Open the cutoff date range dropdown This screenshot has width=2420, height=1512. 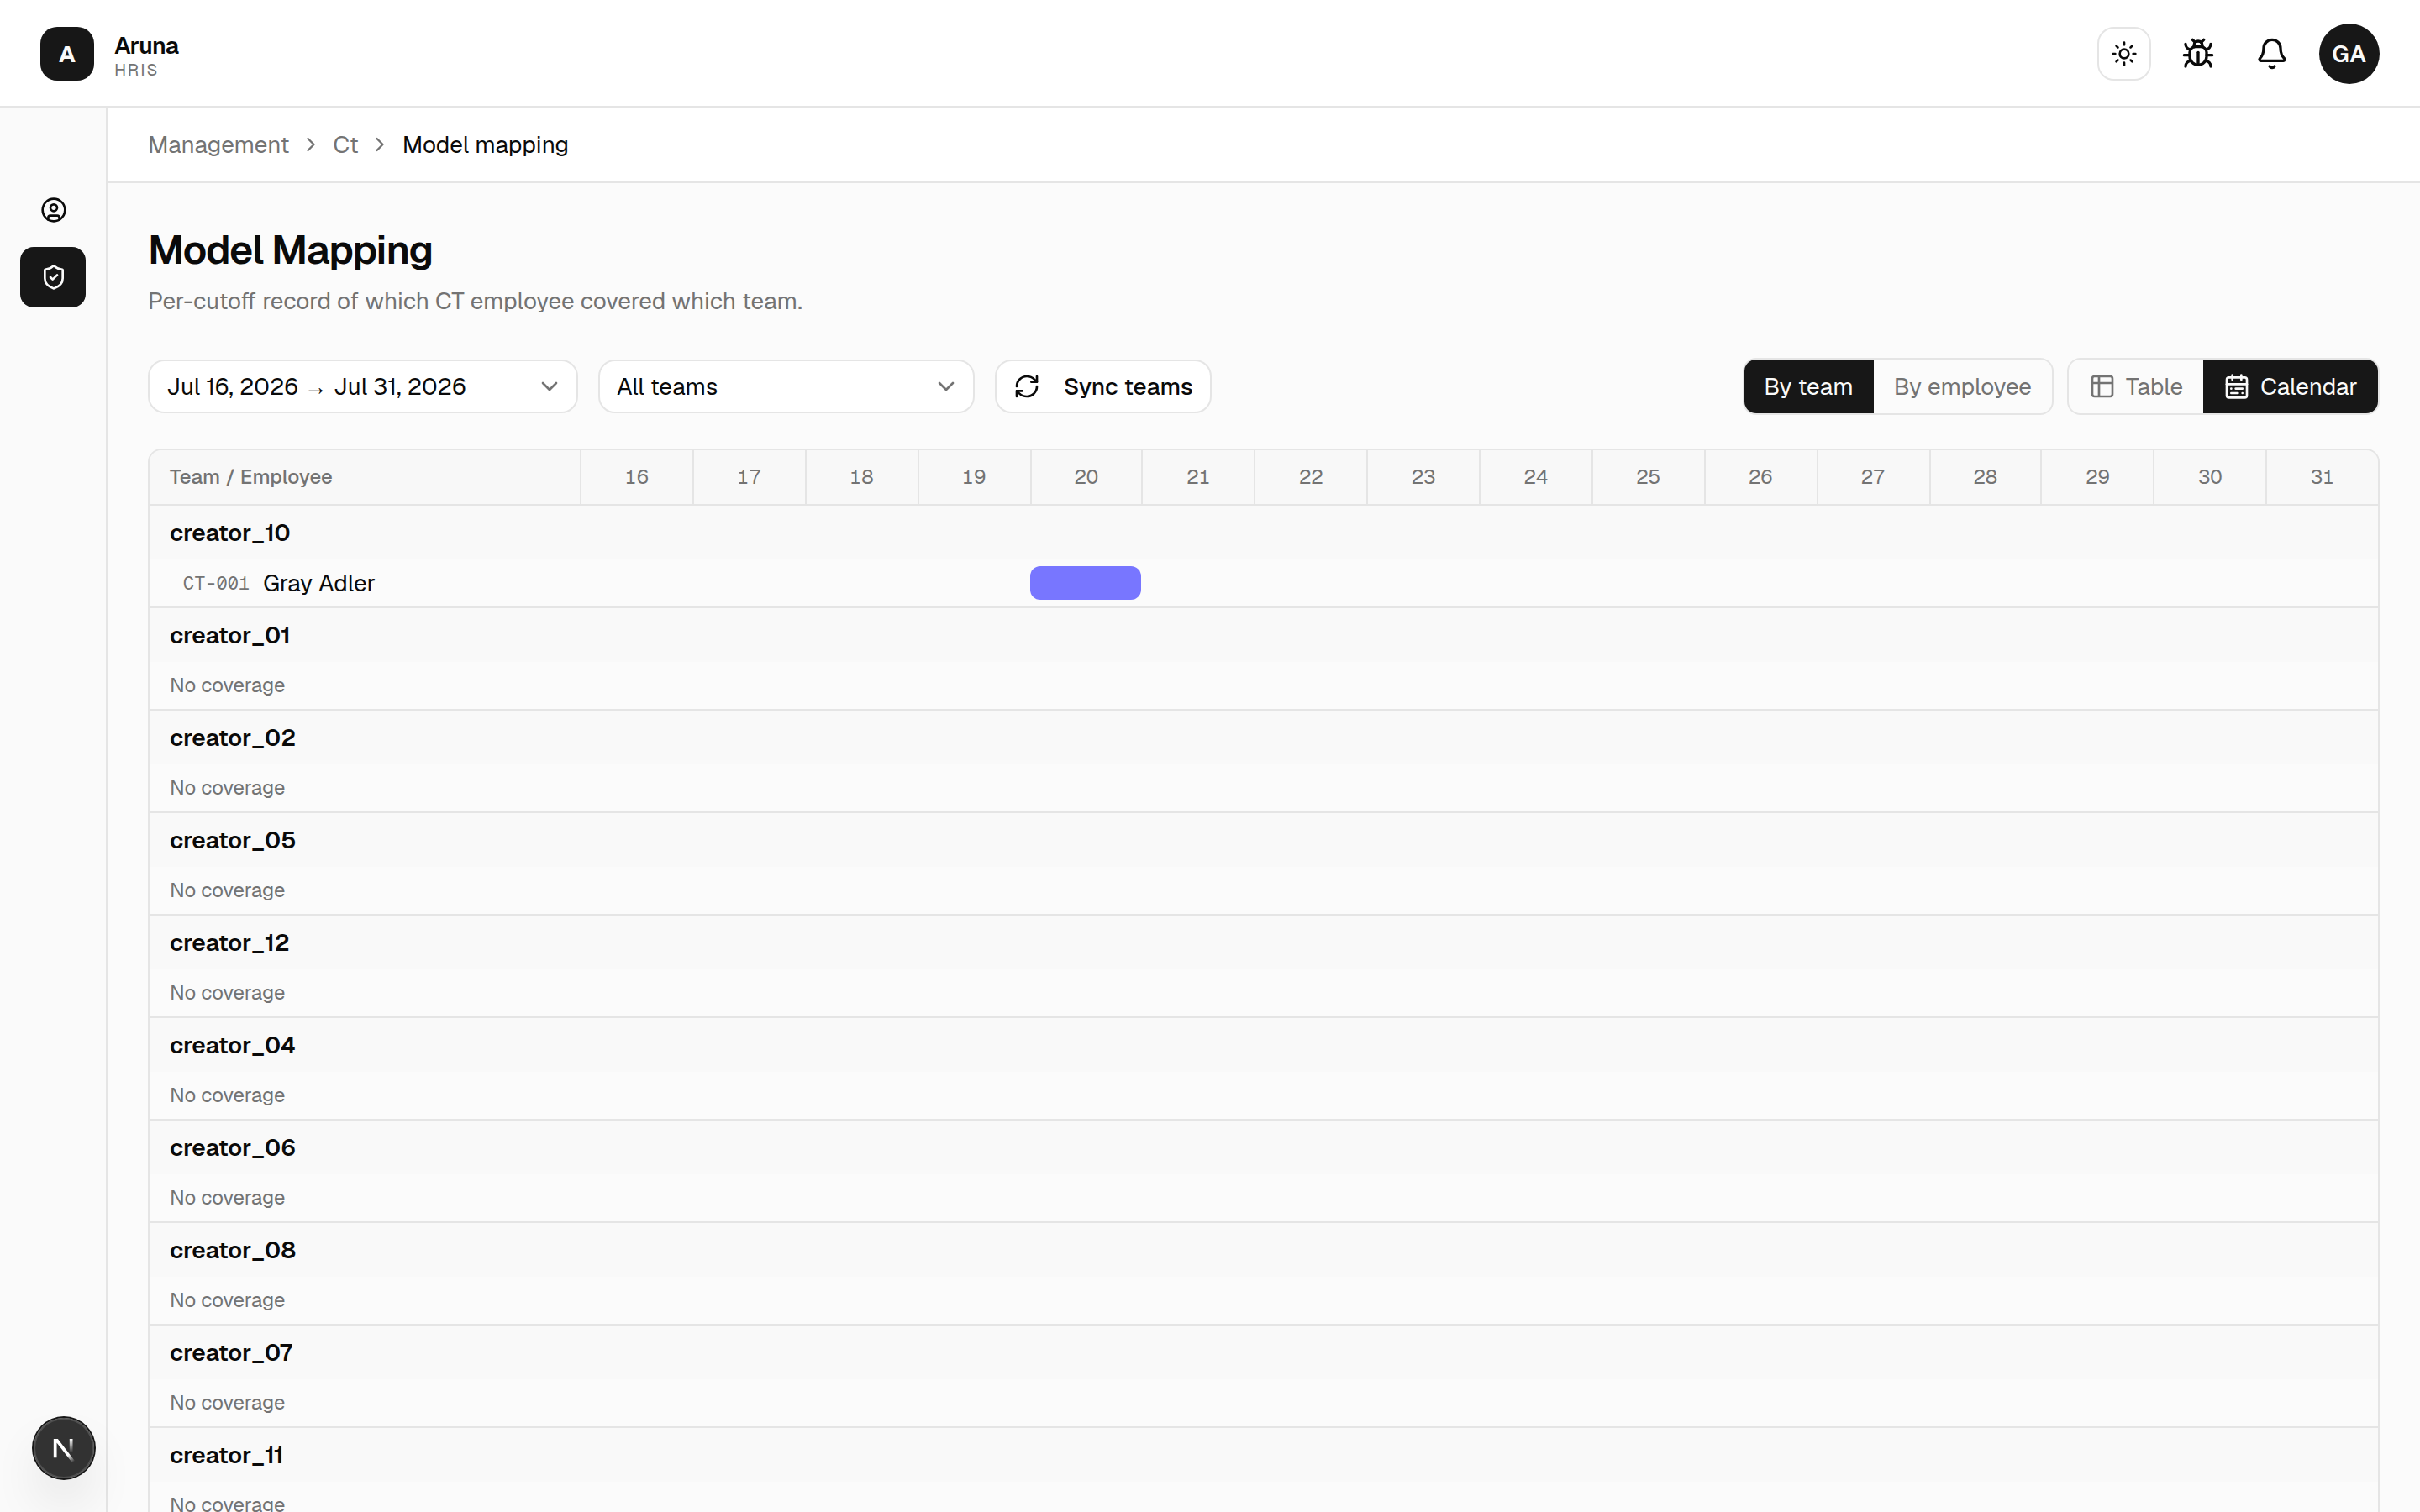click(x=363, y=386)
